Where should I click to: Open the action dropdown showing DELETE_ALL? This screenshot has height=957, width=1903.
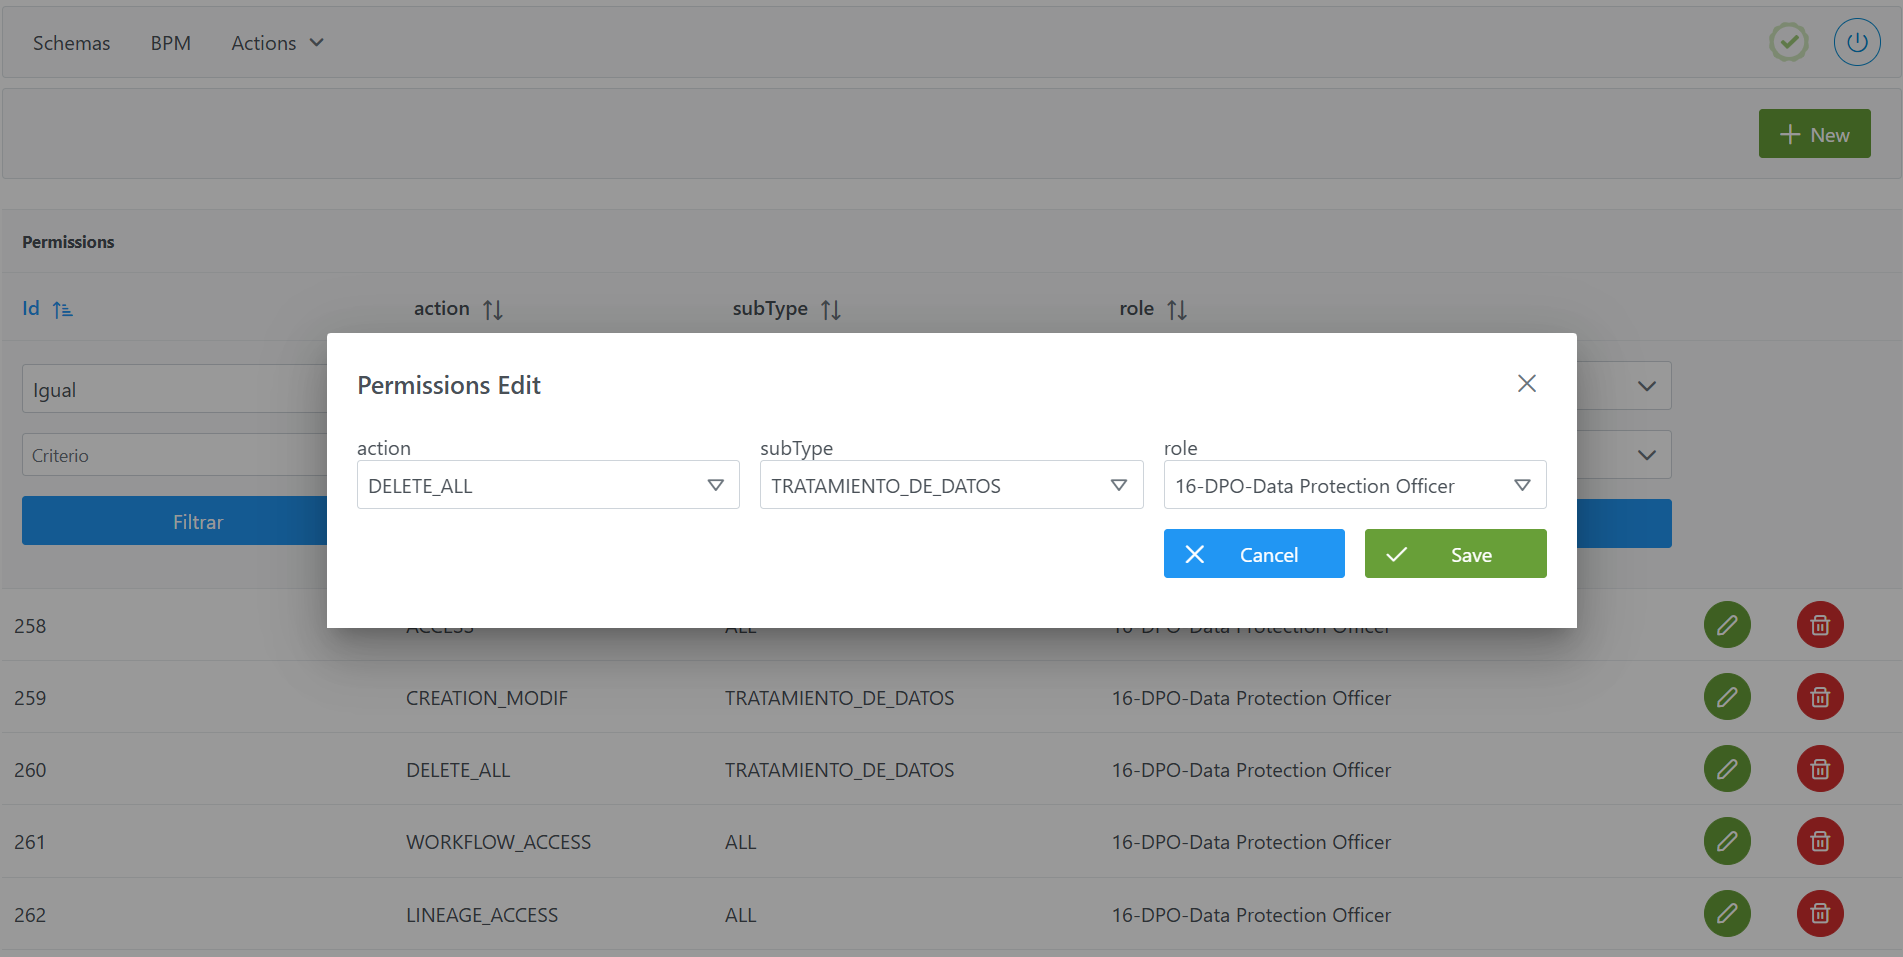(547, 485)
